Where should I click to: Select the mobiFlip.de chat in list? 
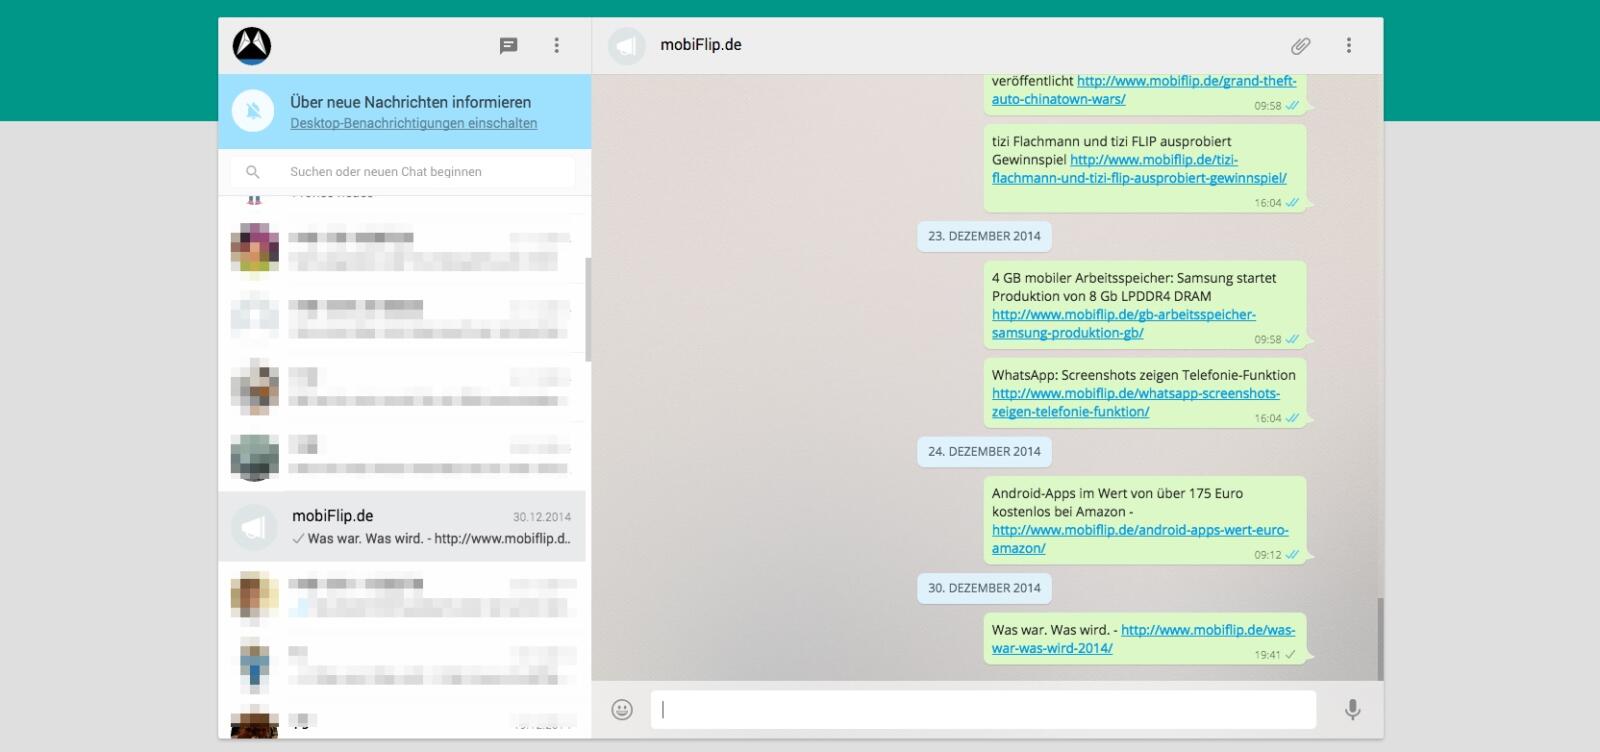402,526
